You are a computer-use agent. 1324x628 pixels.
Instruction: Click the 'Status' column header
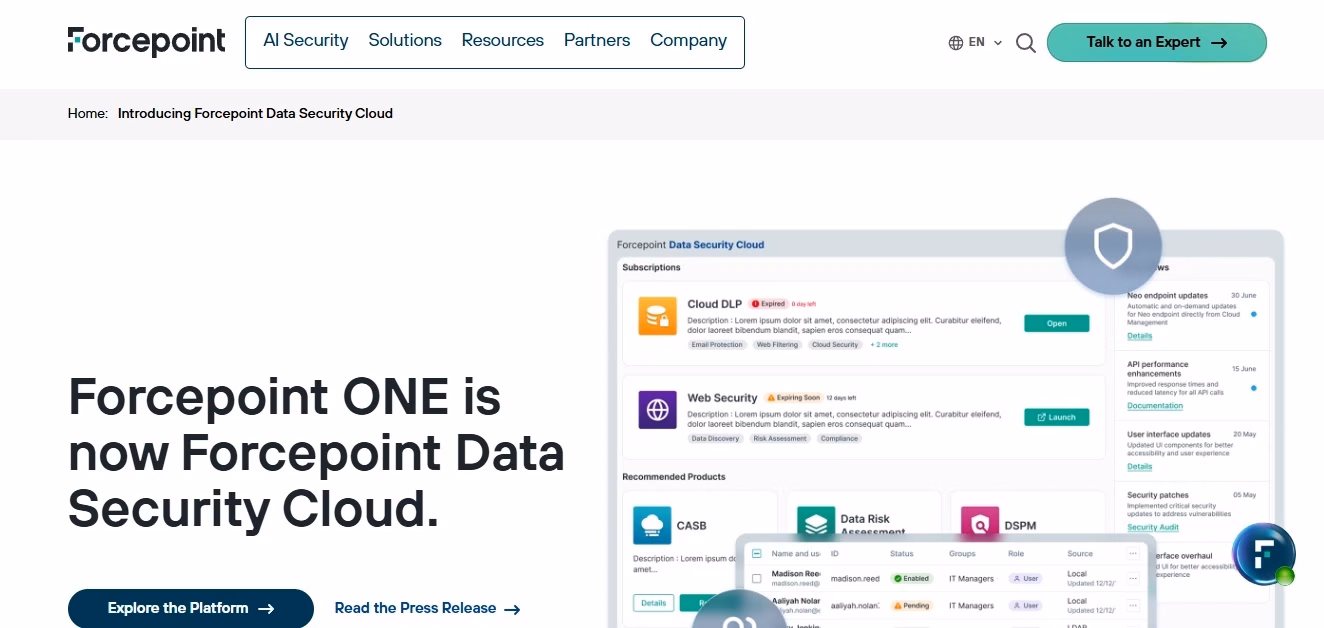(x=902, y=553)
